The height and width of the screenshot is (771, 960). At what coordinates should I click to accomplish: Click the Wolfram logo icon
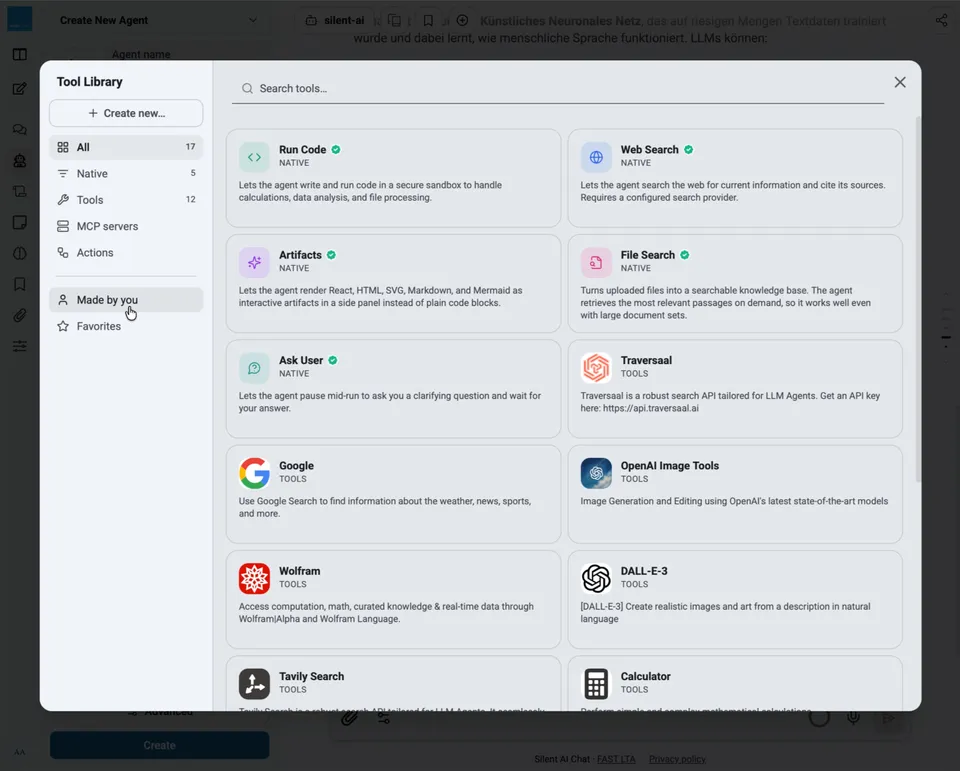pos(254,578)
